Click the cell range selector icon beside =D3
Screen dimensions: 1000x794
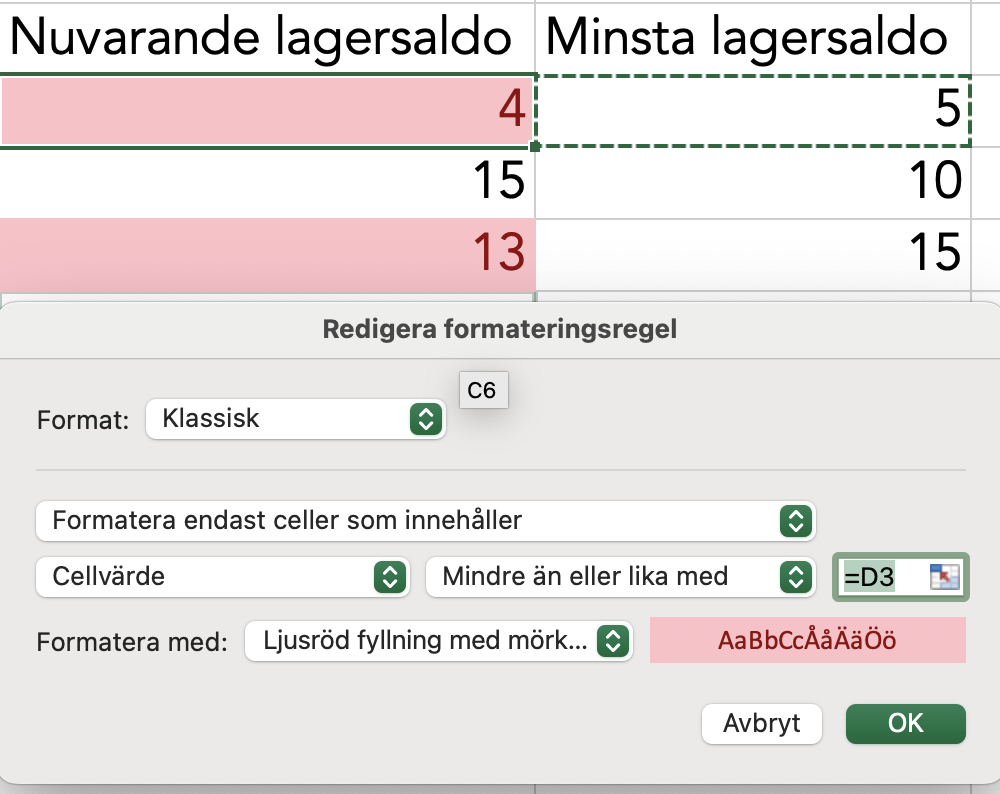point(944,577)
